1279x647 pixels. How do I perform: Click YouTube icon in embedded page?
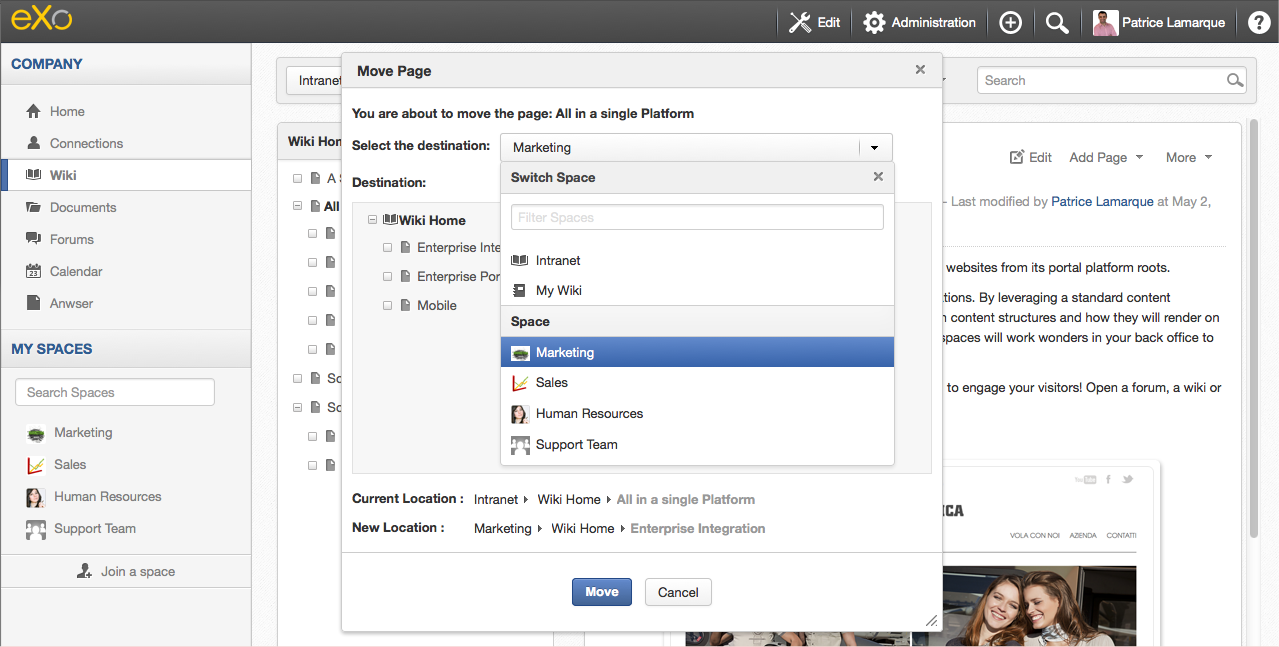point(1085,479)
